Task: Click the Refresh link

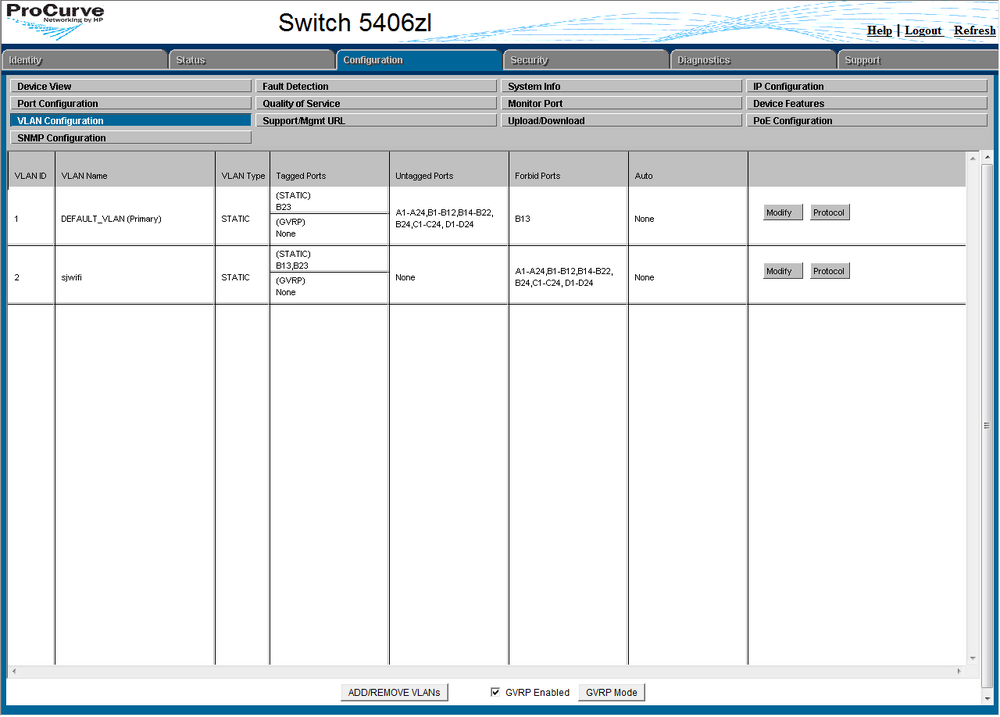Action: tap(974, 31)
